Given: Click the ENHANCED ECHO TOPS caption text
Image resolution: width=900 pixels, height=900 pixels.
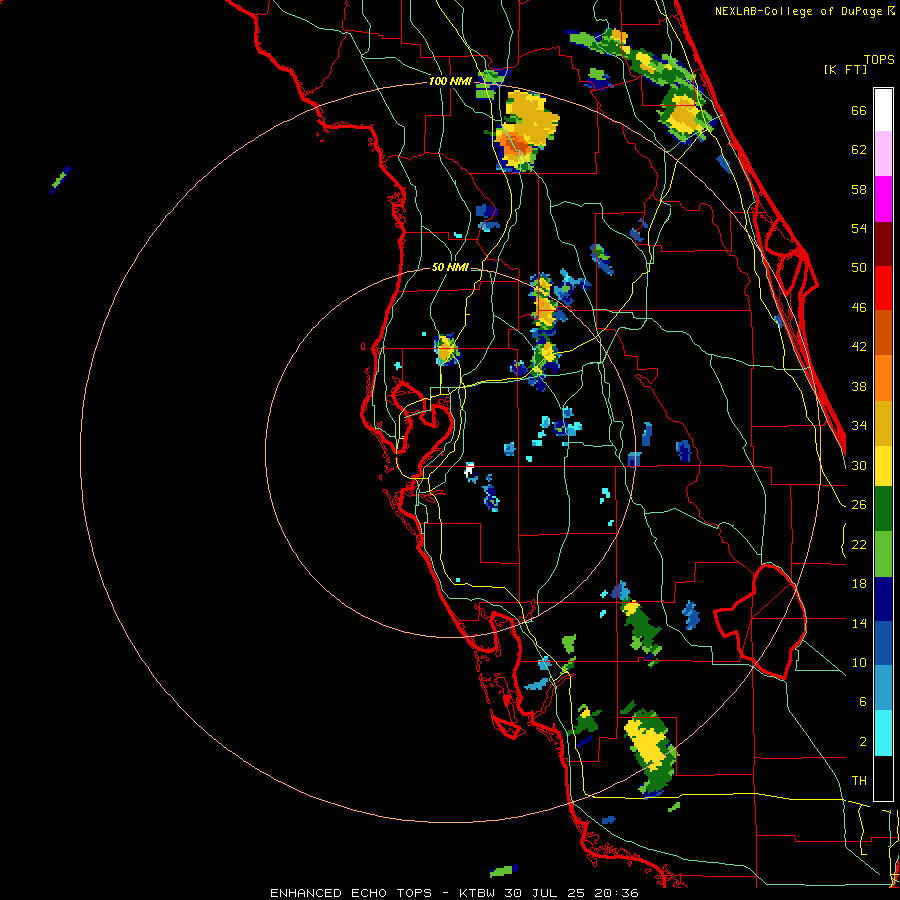Looking at the screenshot, I should coord(351,893).
